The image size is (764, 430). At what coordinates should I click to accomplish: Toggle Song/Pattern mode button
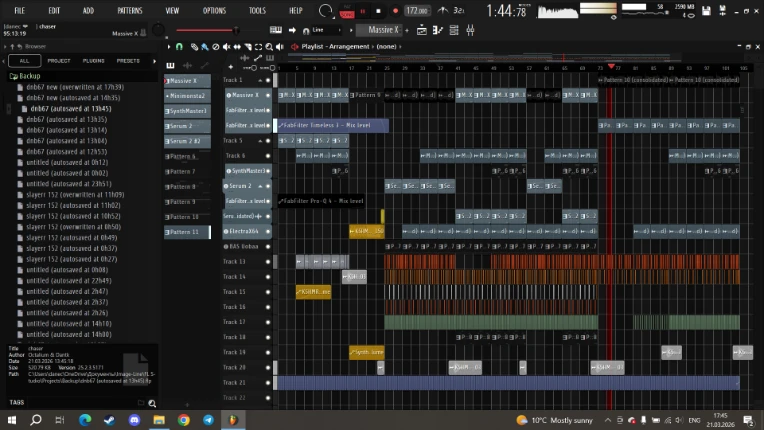[x=347, y=11]
